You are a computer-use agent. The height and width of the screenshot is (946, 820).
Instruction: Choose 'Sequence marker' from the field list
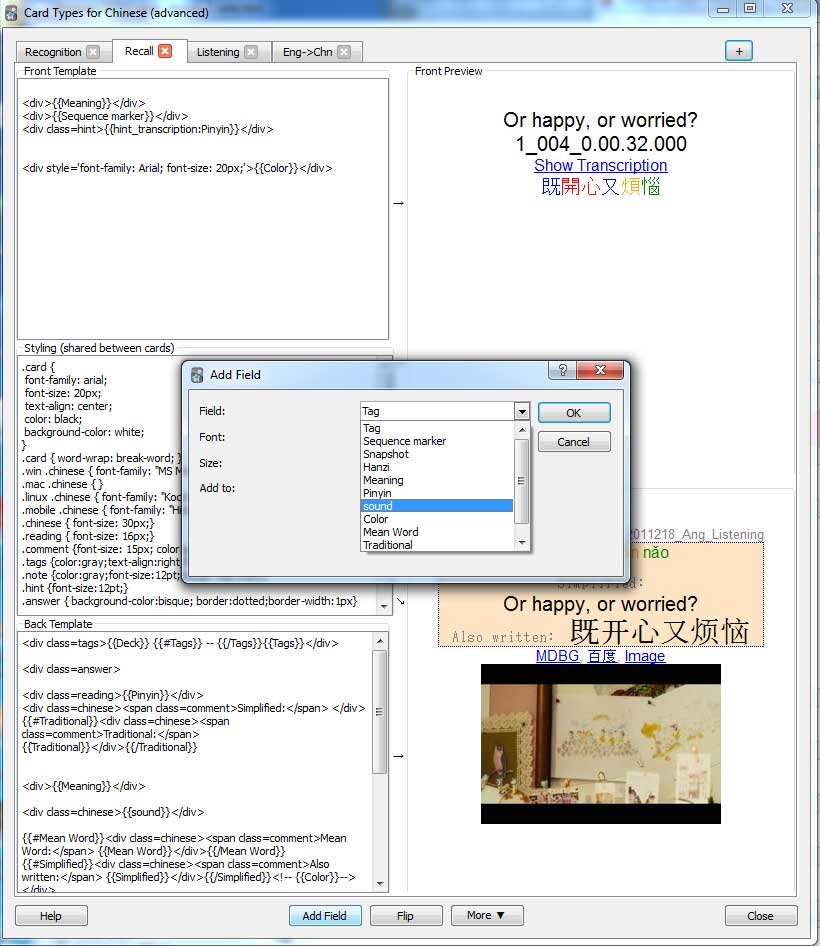(437, 441)
